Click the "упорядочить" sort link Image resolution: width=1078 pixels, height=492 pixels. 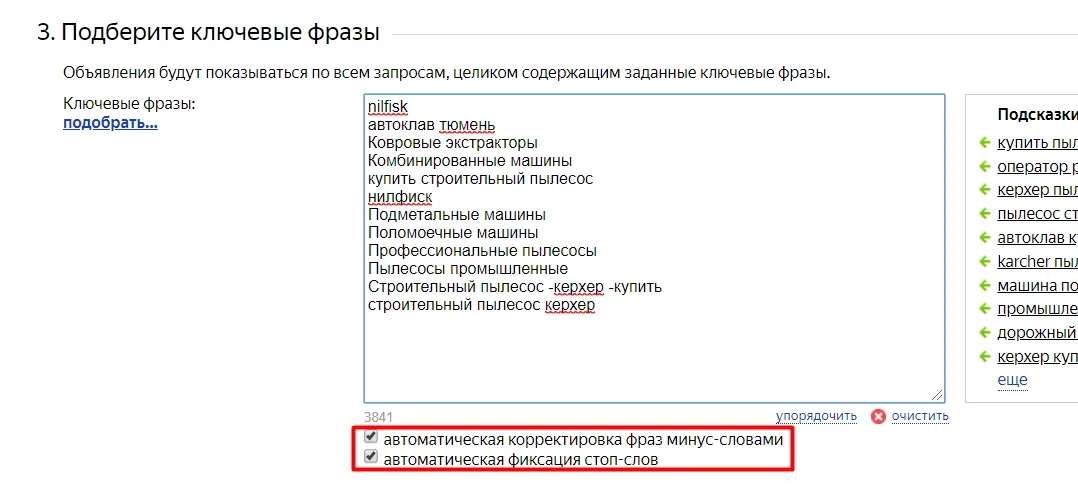(x=816, y=416)
